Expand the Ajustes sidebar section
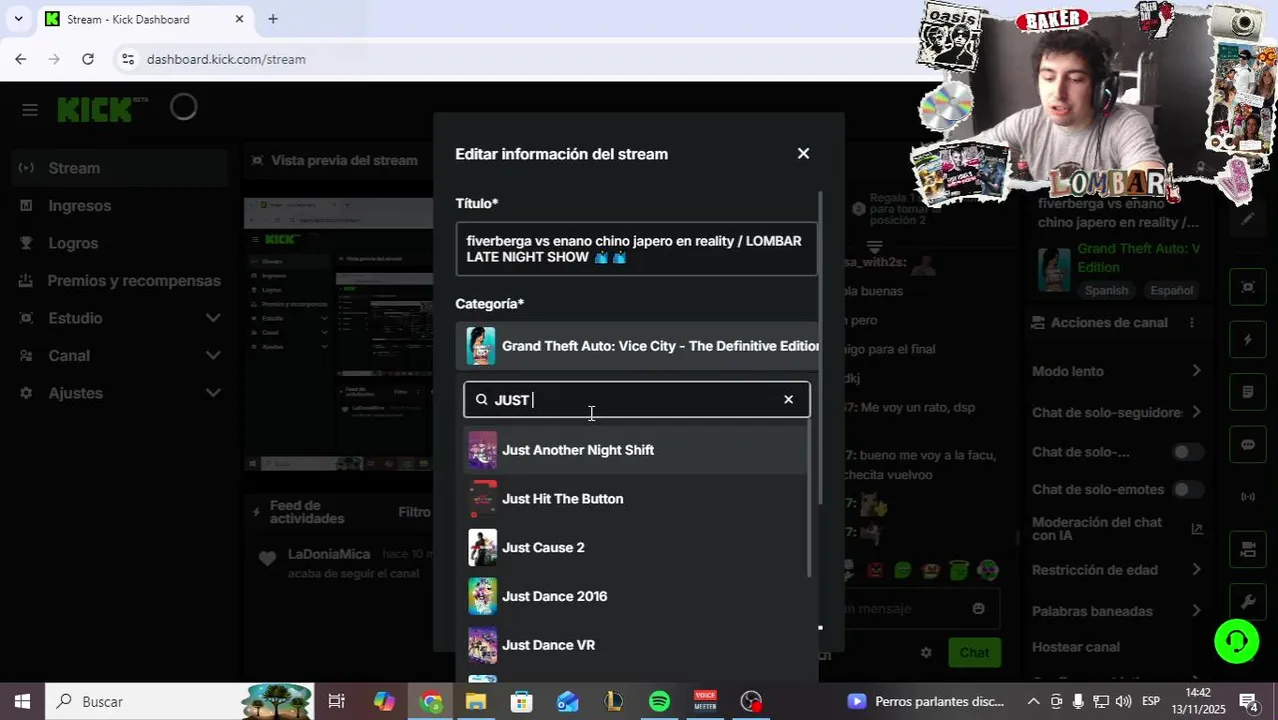Viewport: 1278px width, 720px height. (120, 393)
